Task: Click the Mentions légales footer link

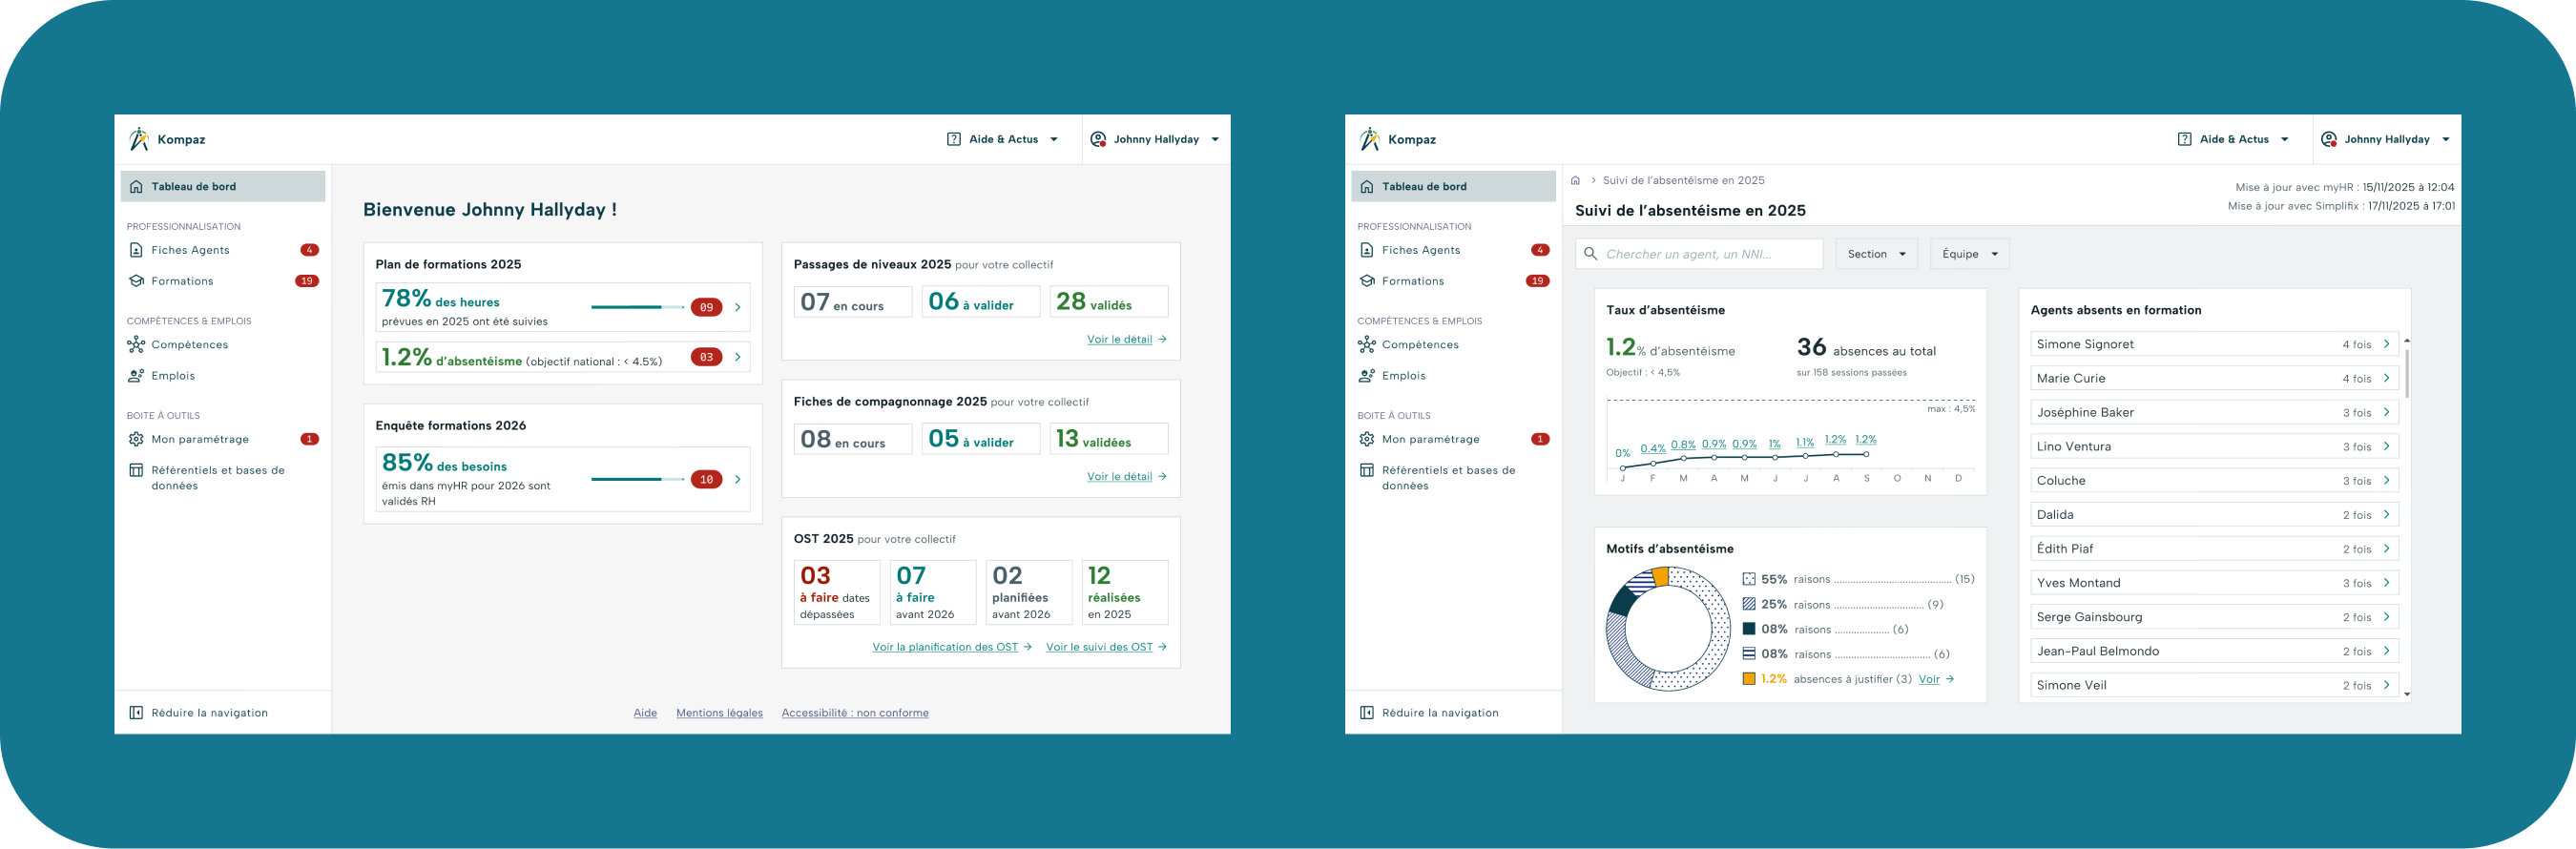Action: [719, 713]
